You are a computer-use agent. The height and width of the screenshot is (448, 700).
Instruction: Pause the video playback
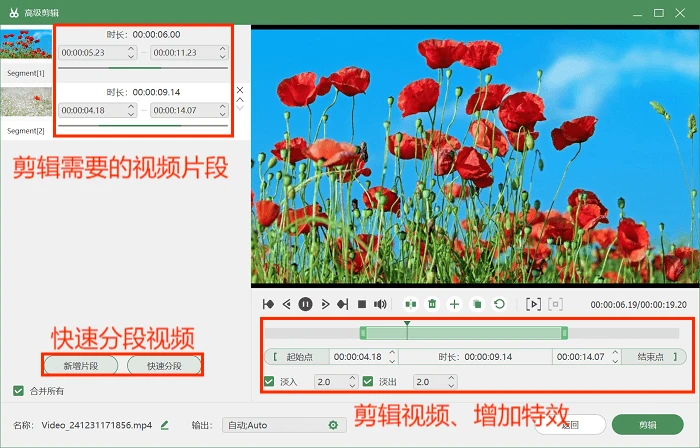point(305,304)
